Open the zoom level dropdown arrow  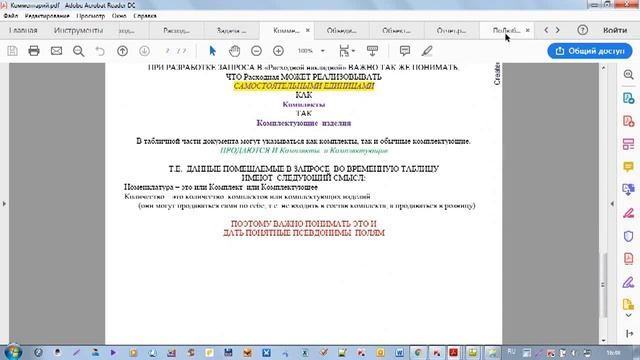(322, 51)
